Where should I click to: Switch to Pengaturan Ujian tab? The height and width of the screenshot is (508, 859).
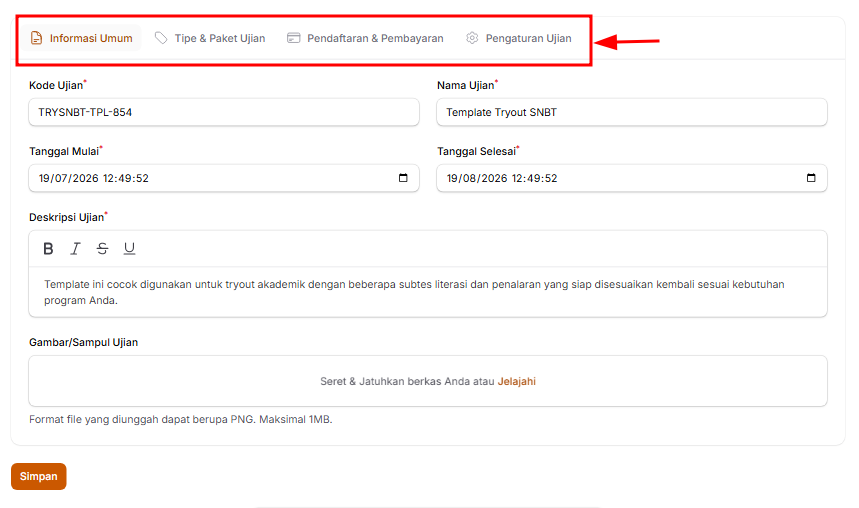pyautogui.click(x=519, y=38)
